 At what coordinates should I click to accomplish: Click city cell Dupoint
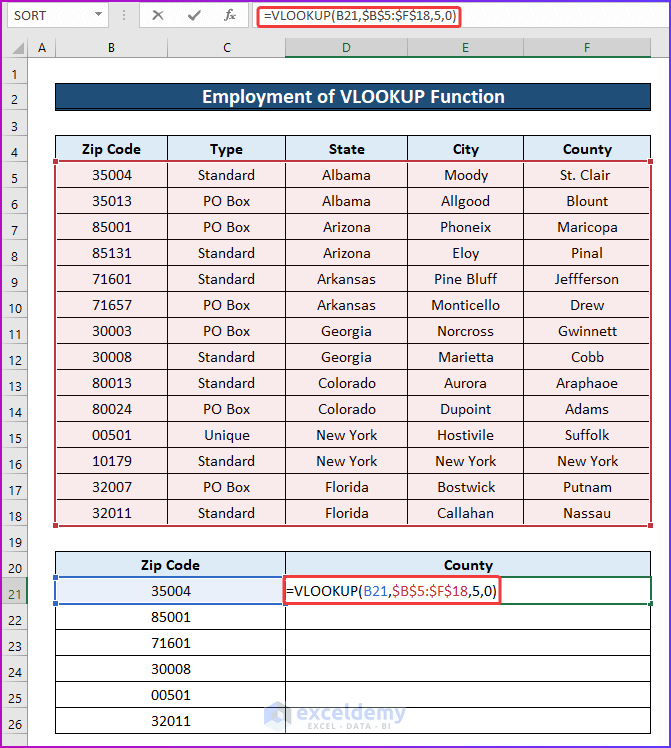465,409
